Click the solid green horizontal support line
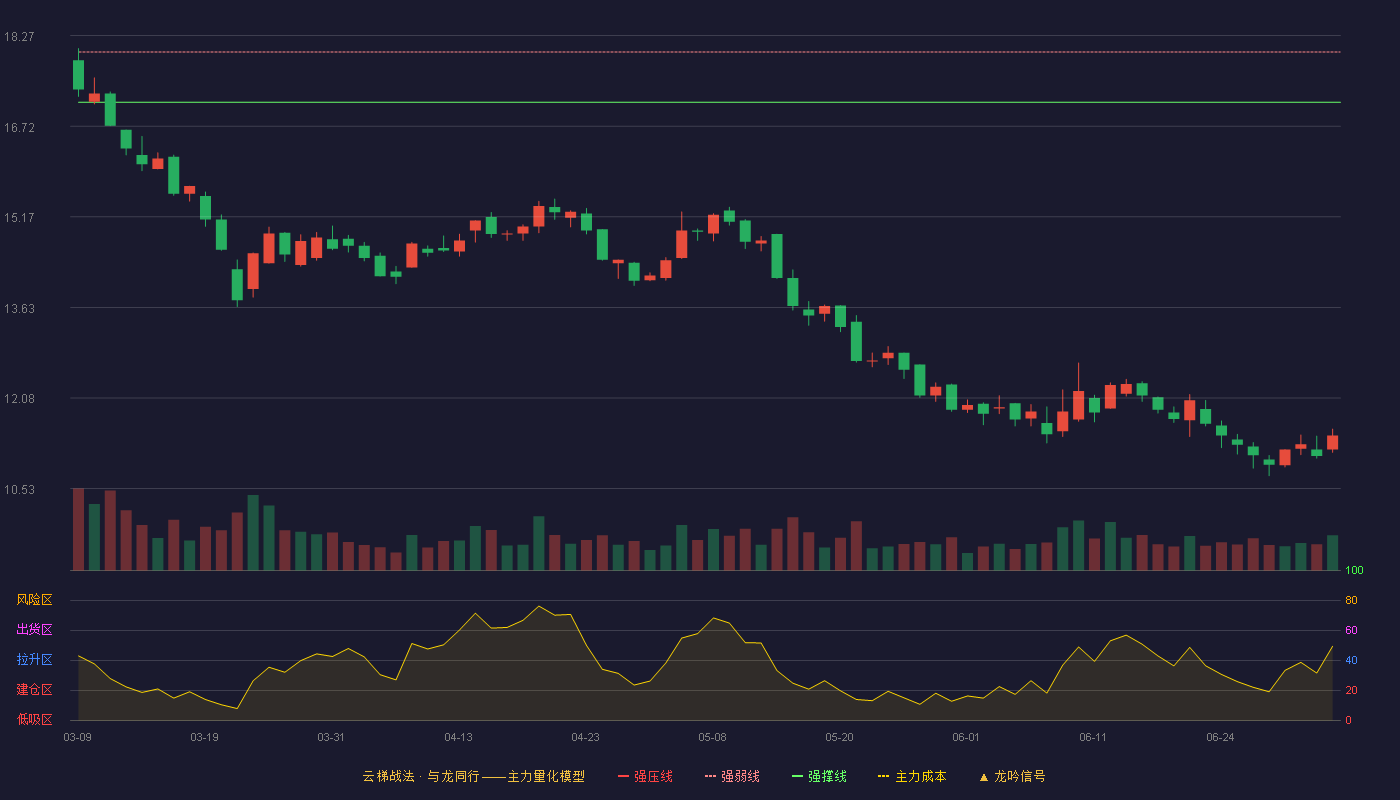Image resolution: width=1400 pixels, height=800 pixels. point(709,102)
